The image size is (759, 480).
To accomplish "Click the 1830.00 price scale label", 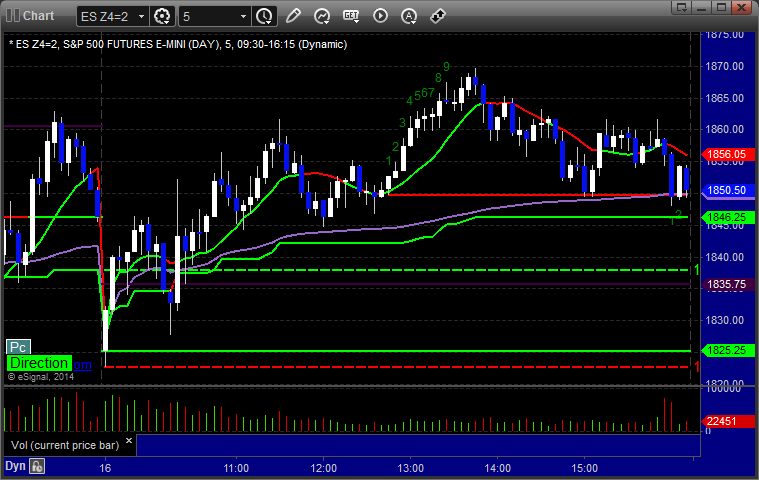I will (x=725, y=320).
